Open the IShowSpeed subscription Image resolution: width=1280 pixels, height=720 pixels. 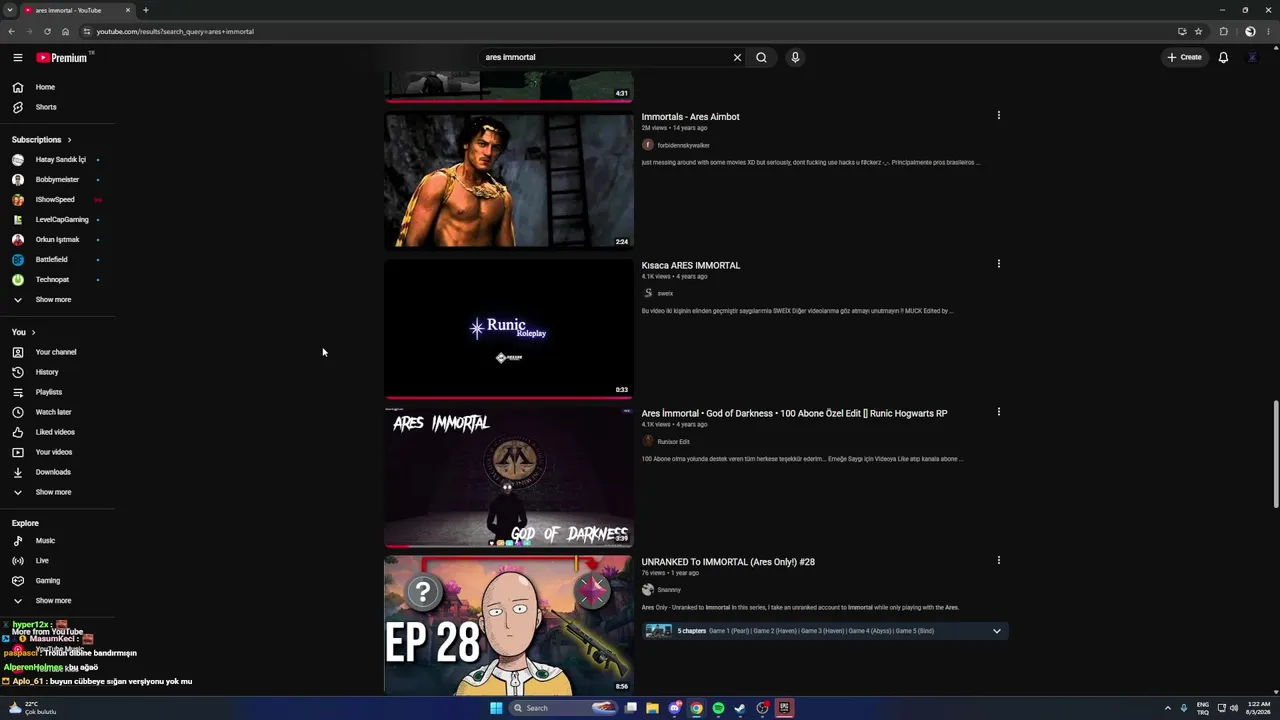(x=58, y=199)
